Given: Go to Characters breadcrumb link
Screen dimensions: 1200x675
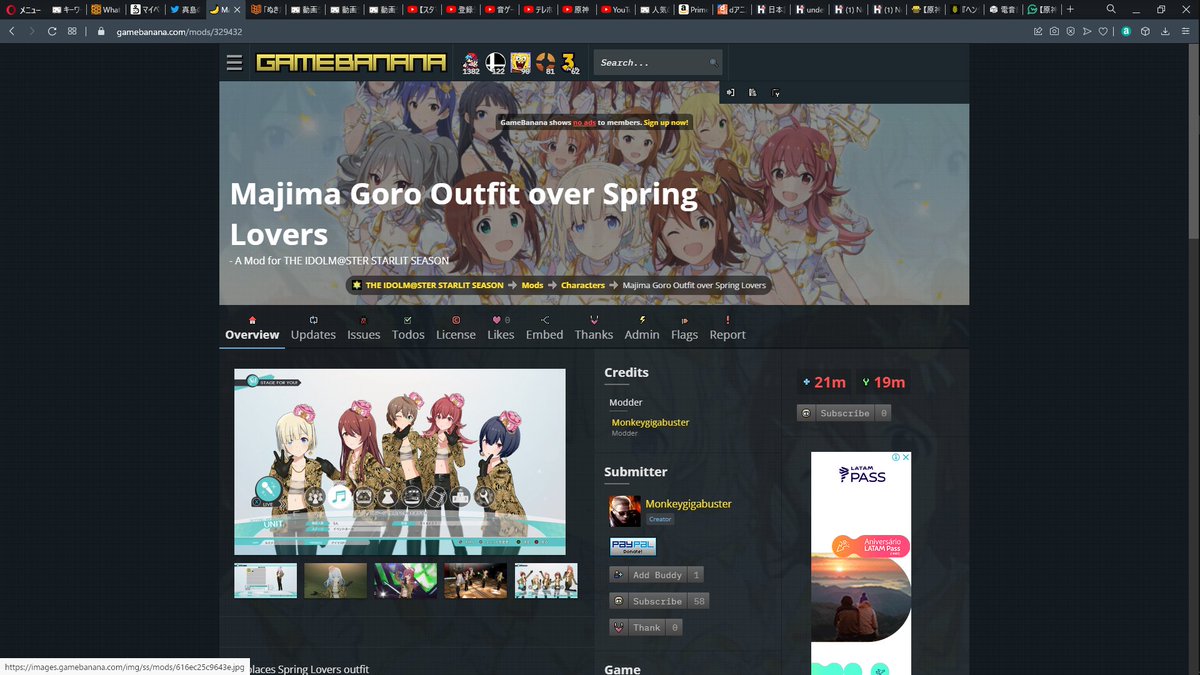Looking at the screenshot, I should tap(583, 285).
